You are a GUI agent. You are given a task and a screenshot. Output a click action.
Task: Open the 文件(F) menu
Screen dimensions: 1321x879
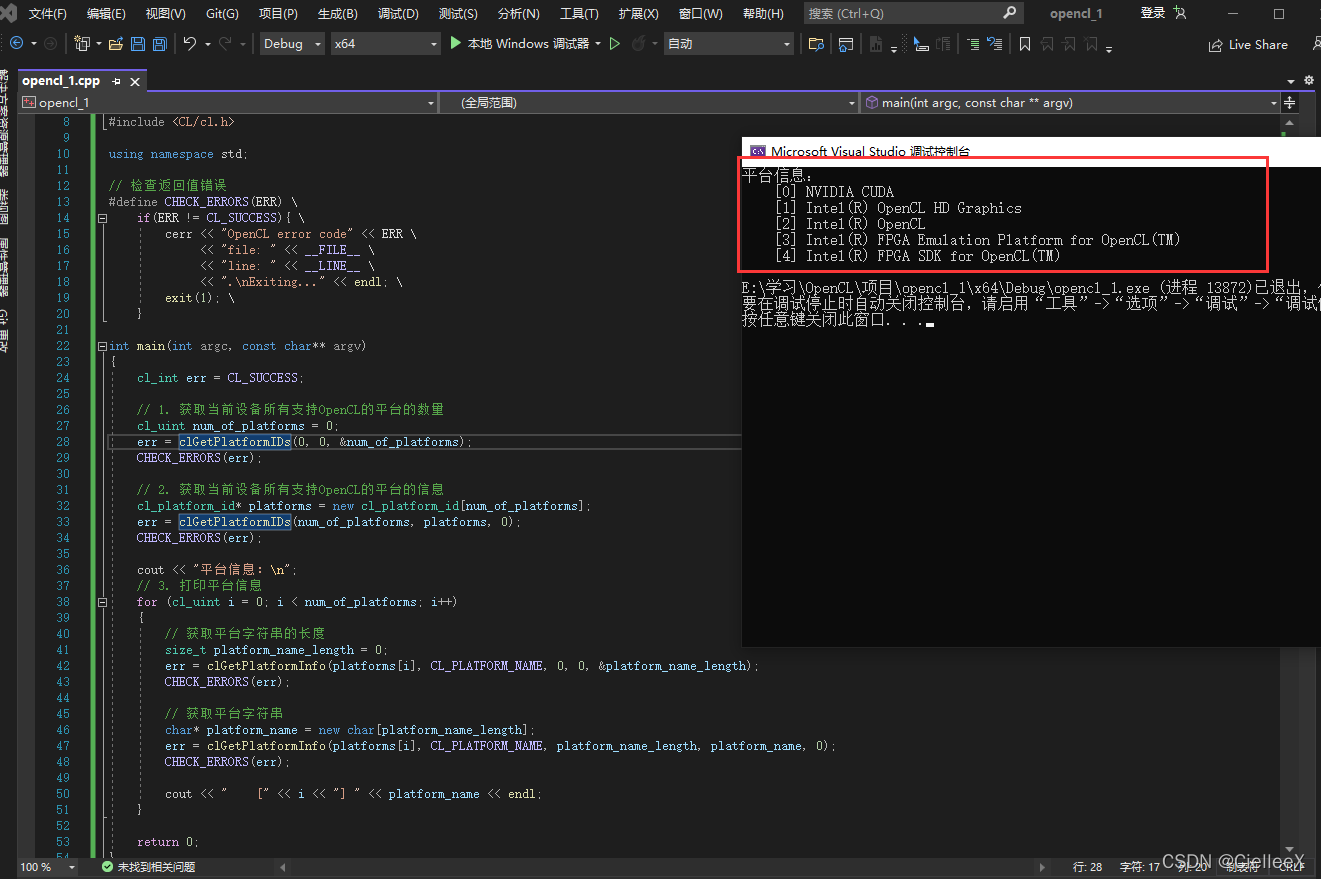click(x=47, y=14)
